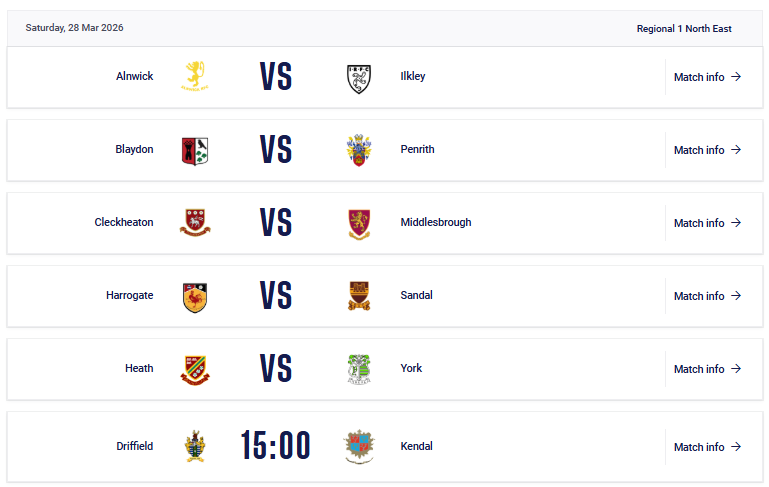769x487 pixels.
Task: Click the Heath striped club badge
Action: (195, 369)
